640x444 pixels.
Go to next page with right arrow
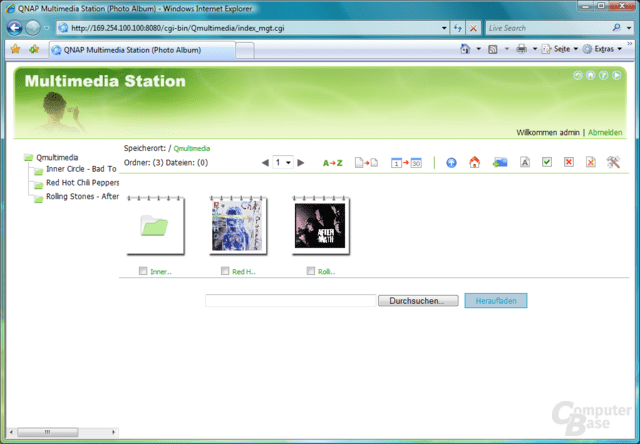301,163
